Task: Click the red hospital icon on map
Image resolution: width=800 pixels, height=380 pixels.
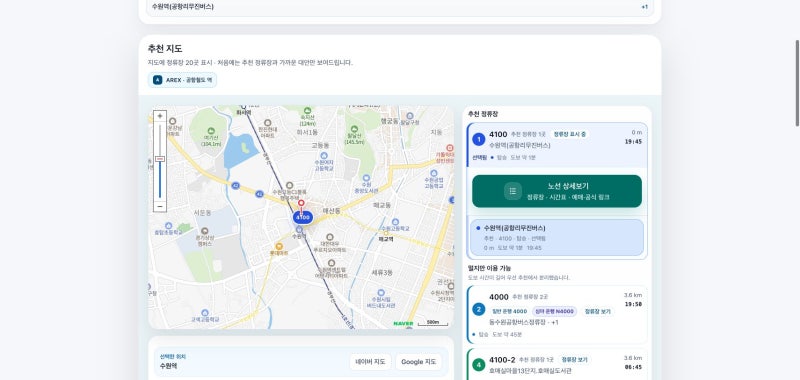Action: click(x=449, y=147)
